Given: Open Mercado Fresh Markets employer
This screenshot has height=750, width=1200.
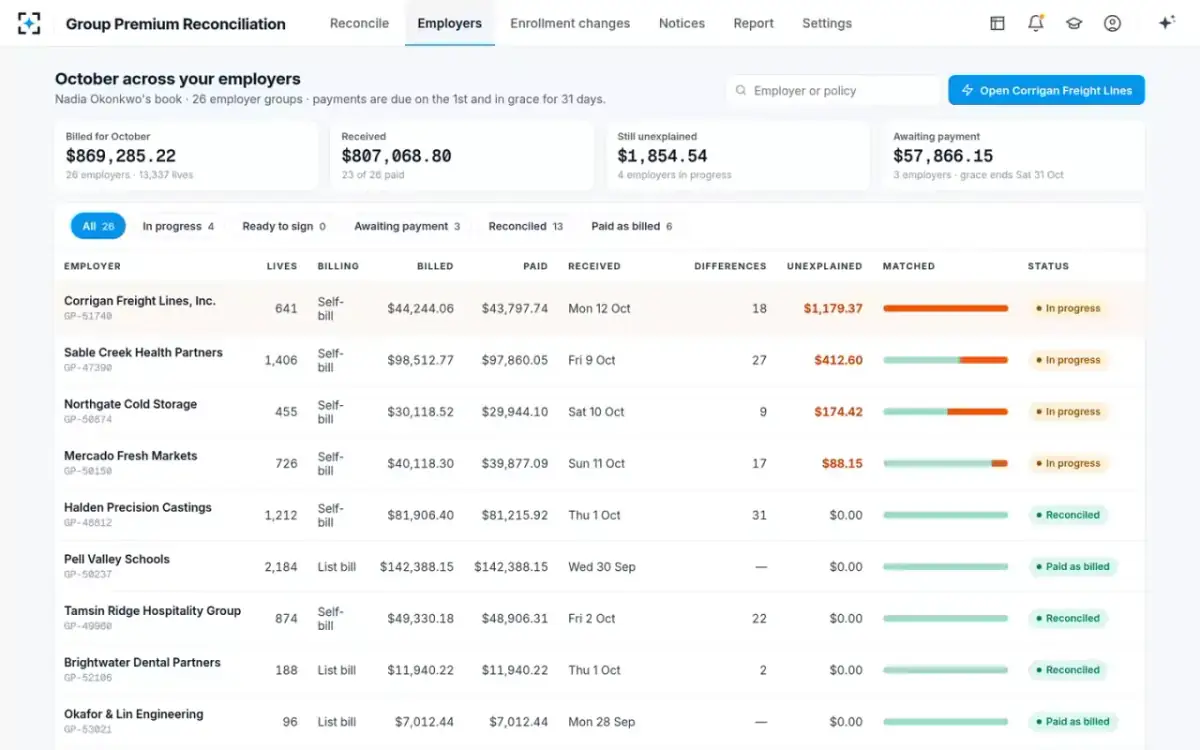Looking at the screenshot, I should point(130,455).
